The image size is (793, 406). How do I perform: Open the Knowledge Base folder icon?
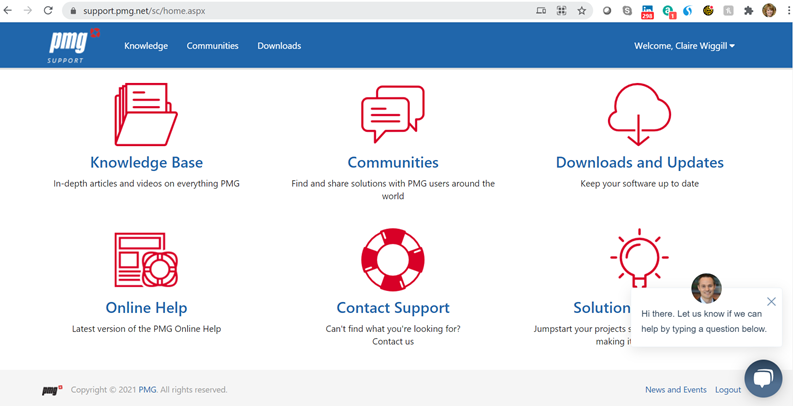click(146, 115)
